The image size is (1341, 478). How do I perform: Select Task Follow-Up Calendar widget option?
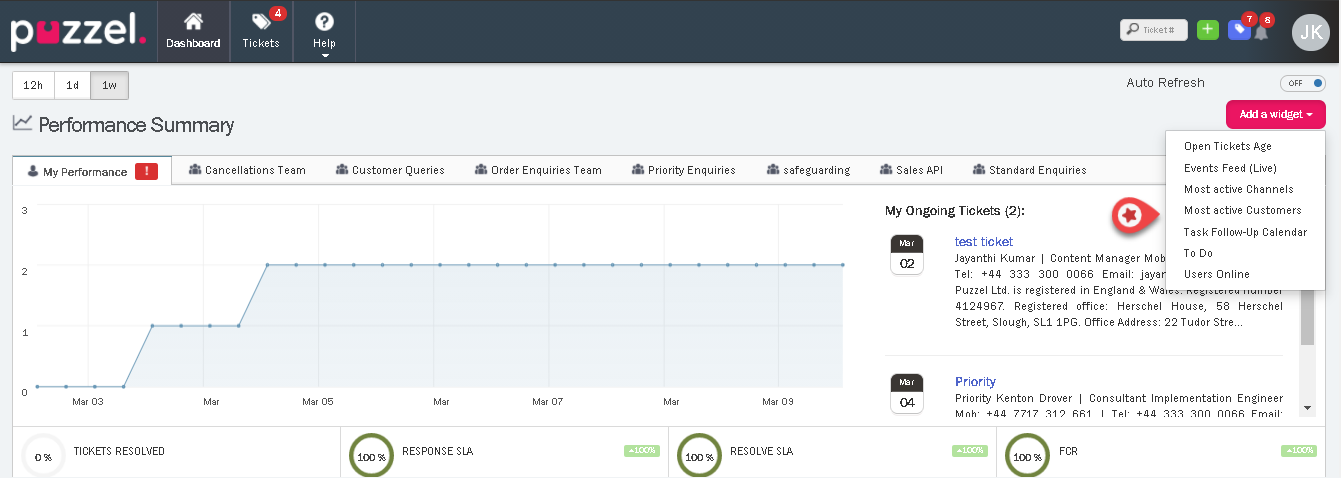pyautogui.click(x=1244, y=232)
